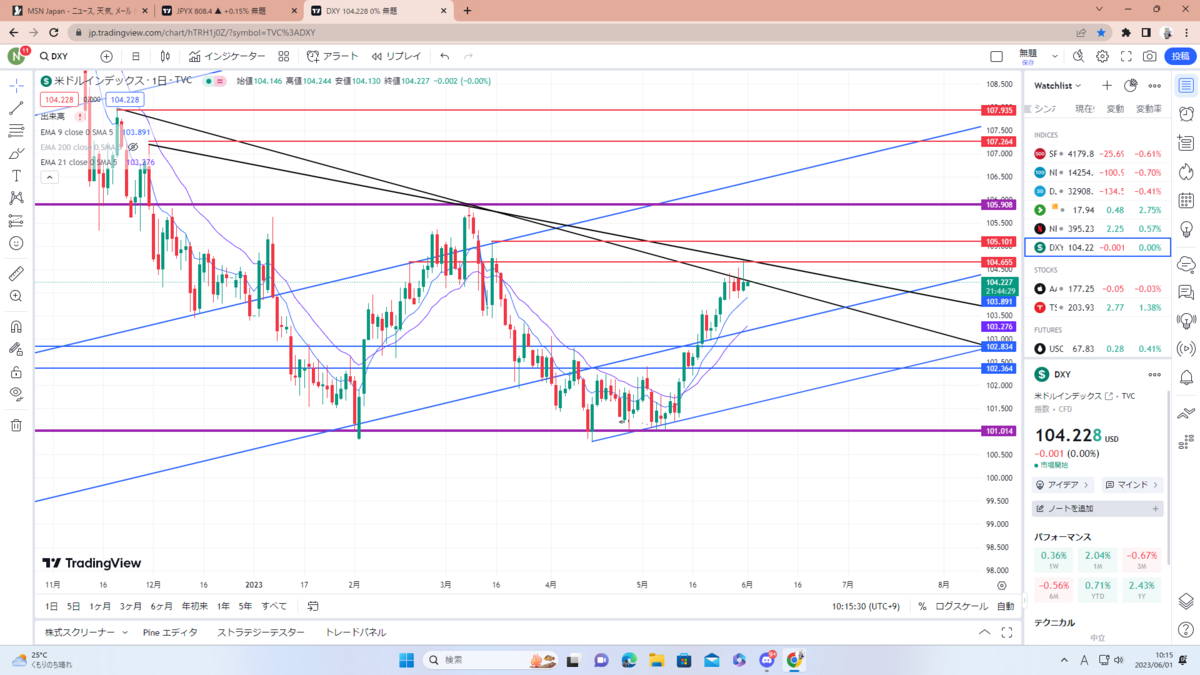Click the undo arrow in top toolbar
Image resolution: width=1200 pixels, height=675 pixels.
tap(445, 57)
